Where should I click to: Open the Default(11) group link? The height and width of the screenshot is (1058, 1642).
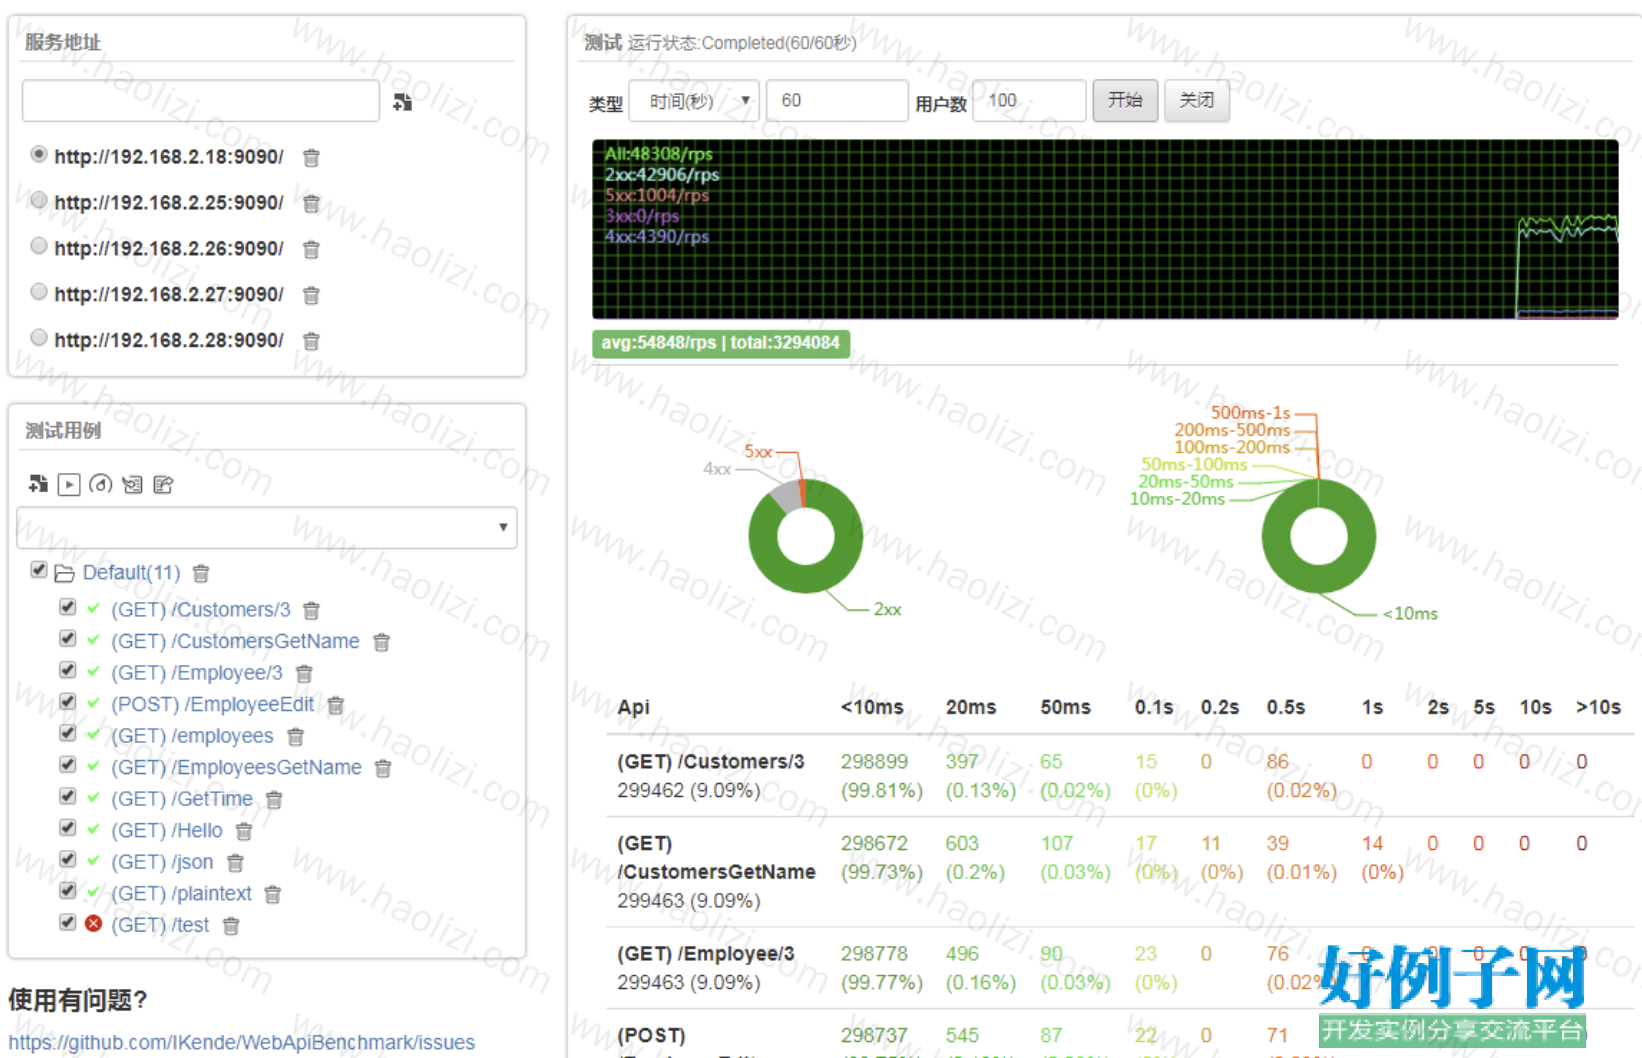pos(131,573)
